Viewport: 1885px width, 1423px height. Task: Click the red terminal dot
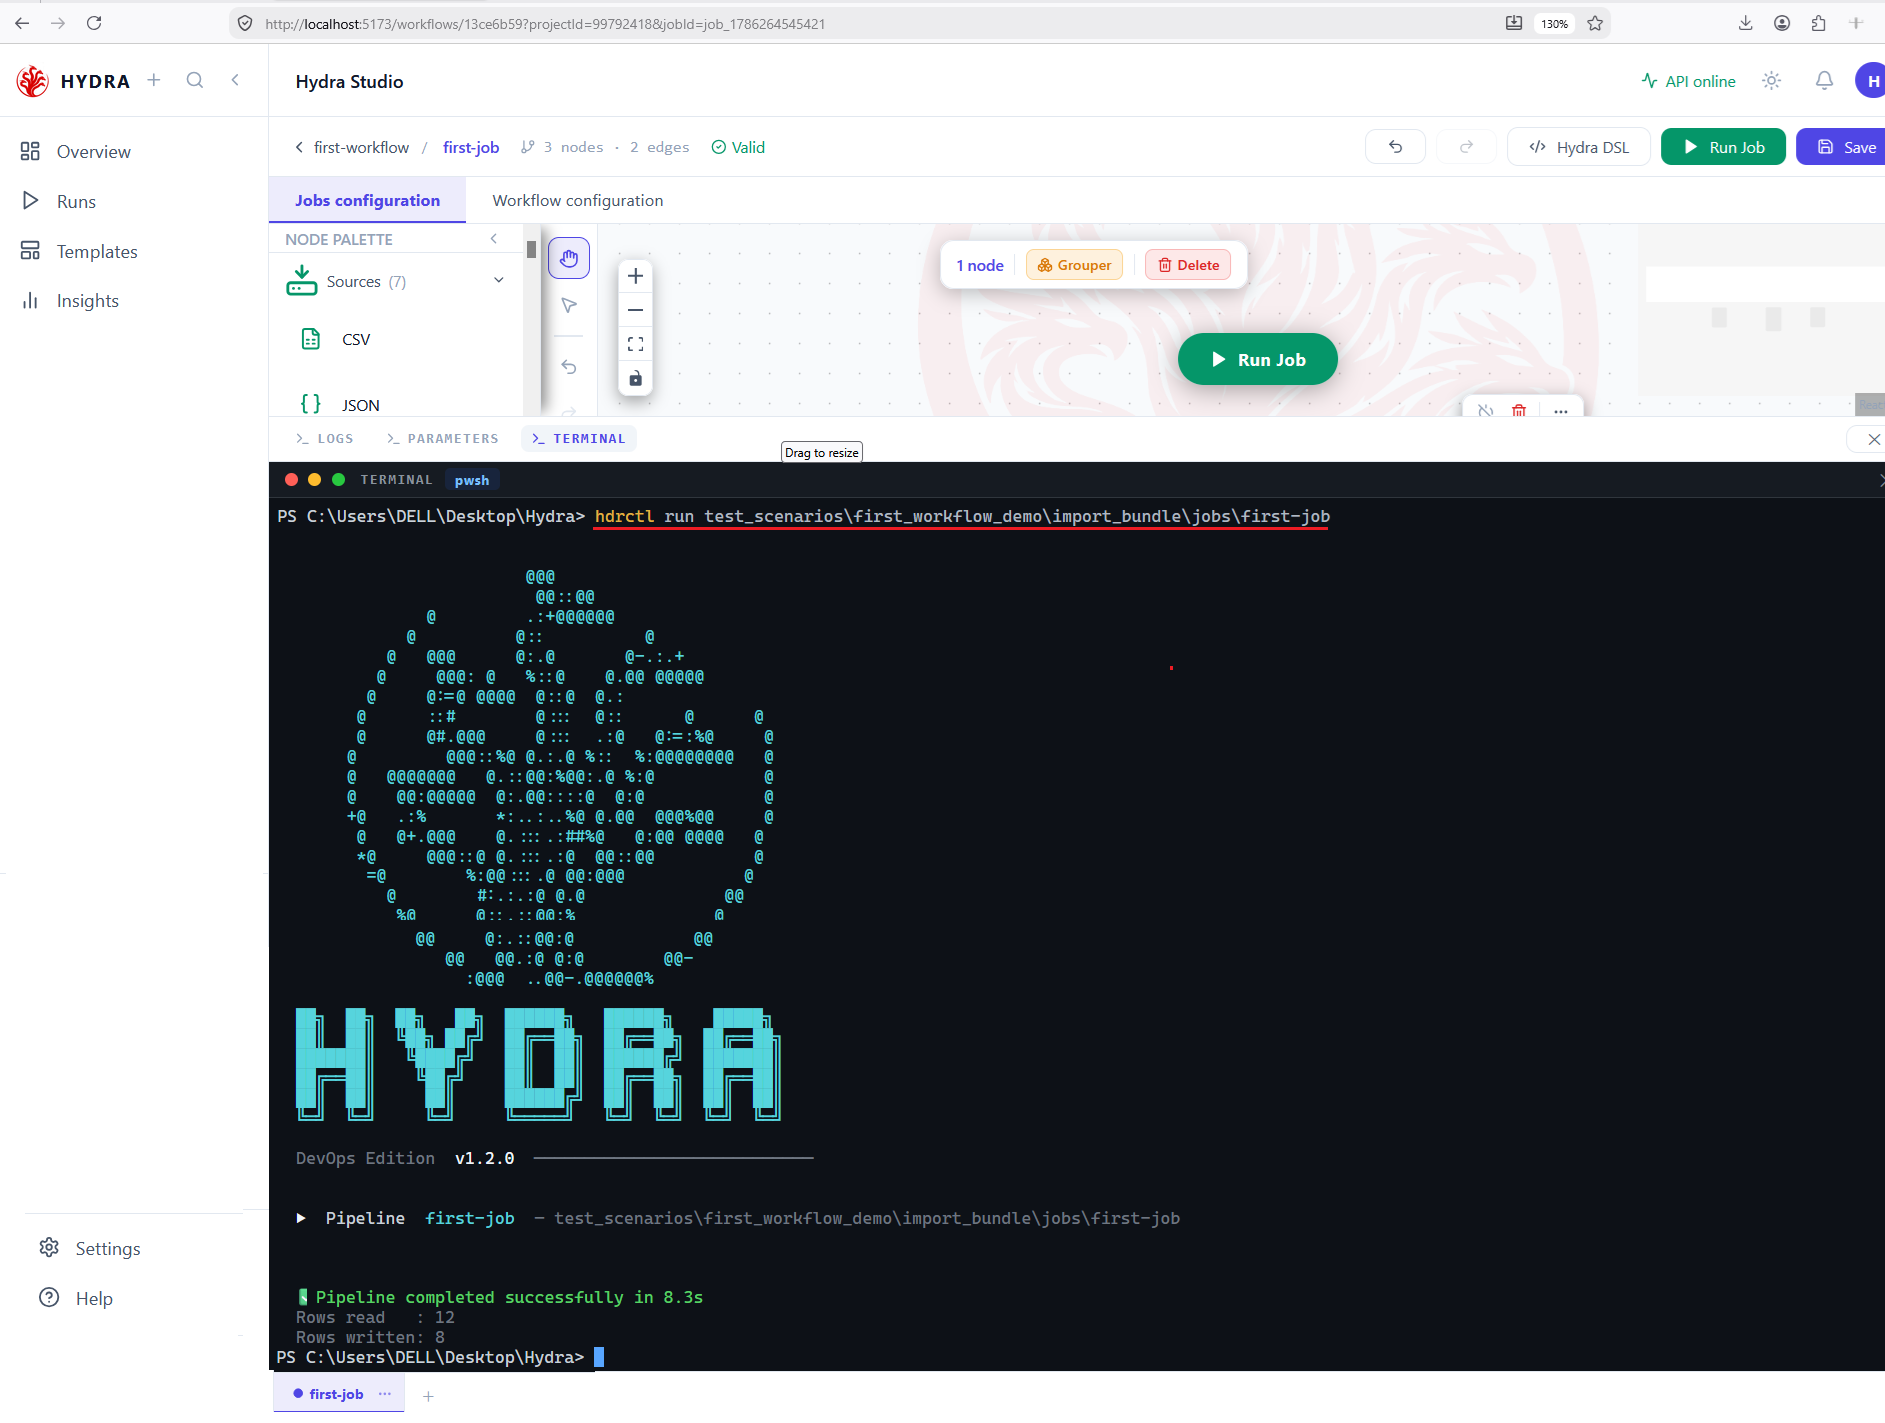click(x=291, y=480)
